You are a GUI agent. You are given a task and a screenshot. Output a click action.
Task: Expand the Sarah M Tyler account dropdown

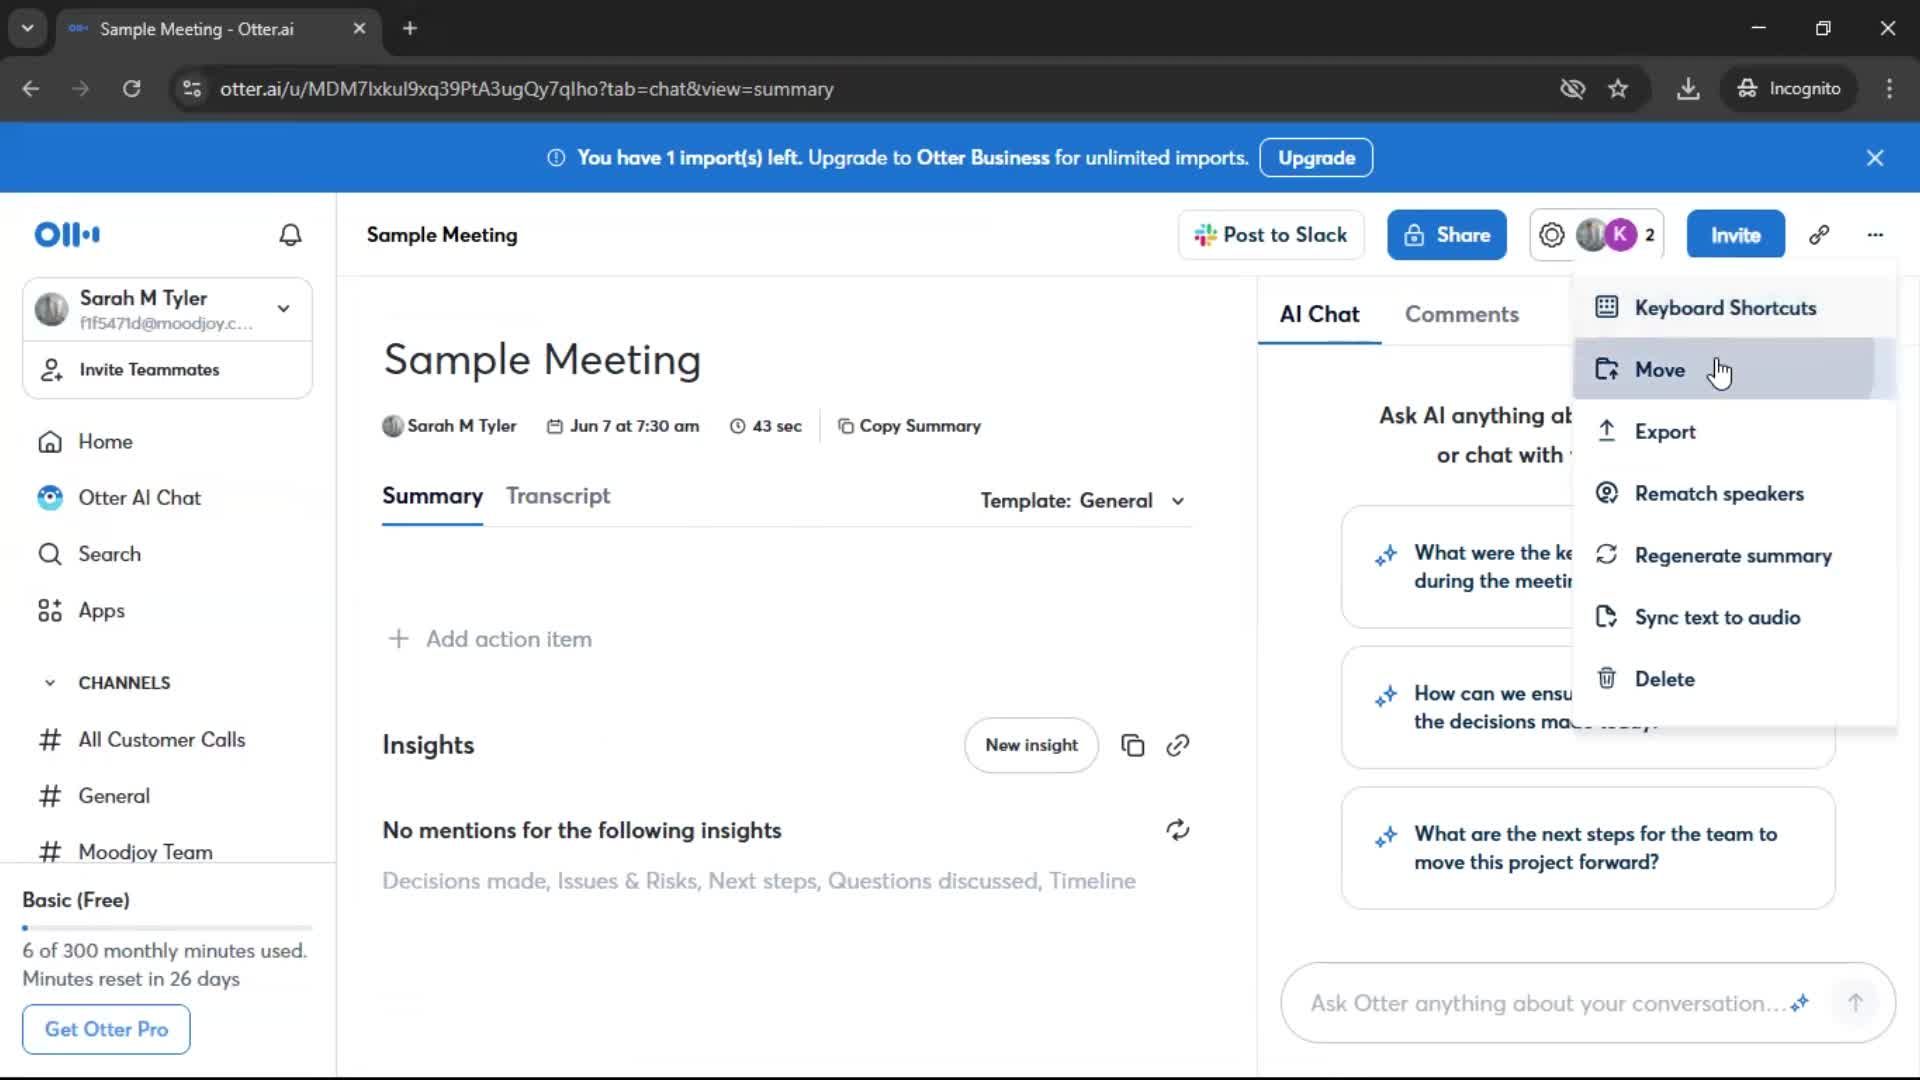point(284,309)
